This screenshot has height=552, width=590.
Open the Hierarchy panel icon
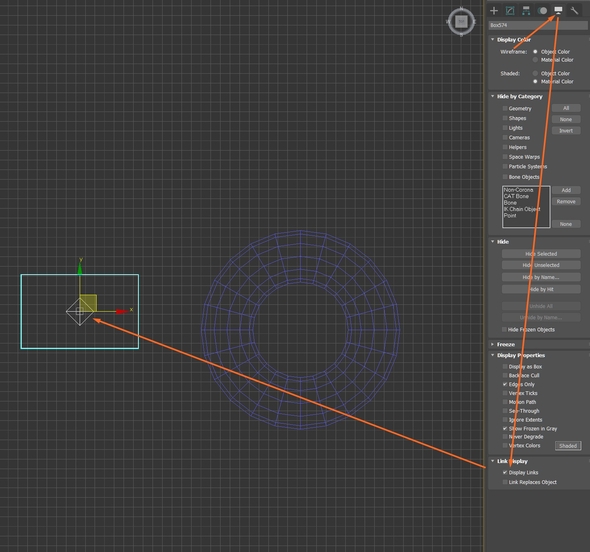526,11
